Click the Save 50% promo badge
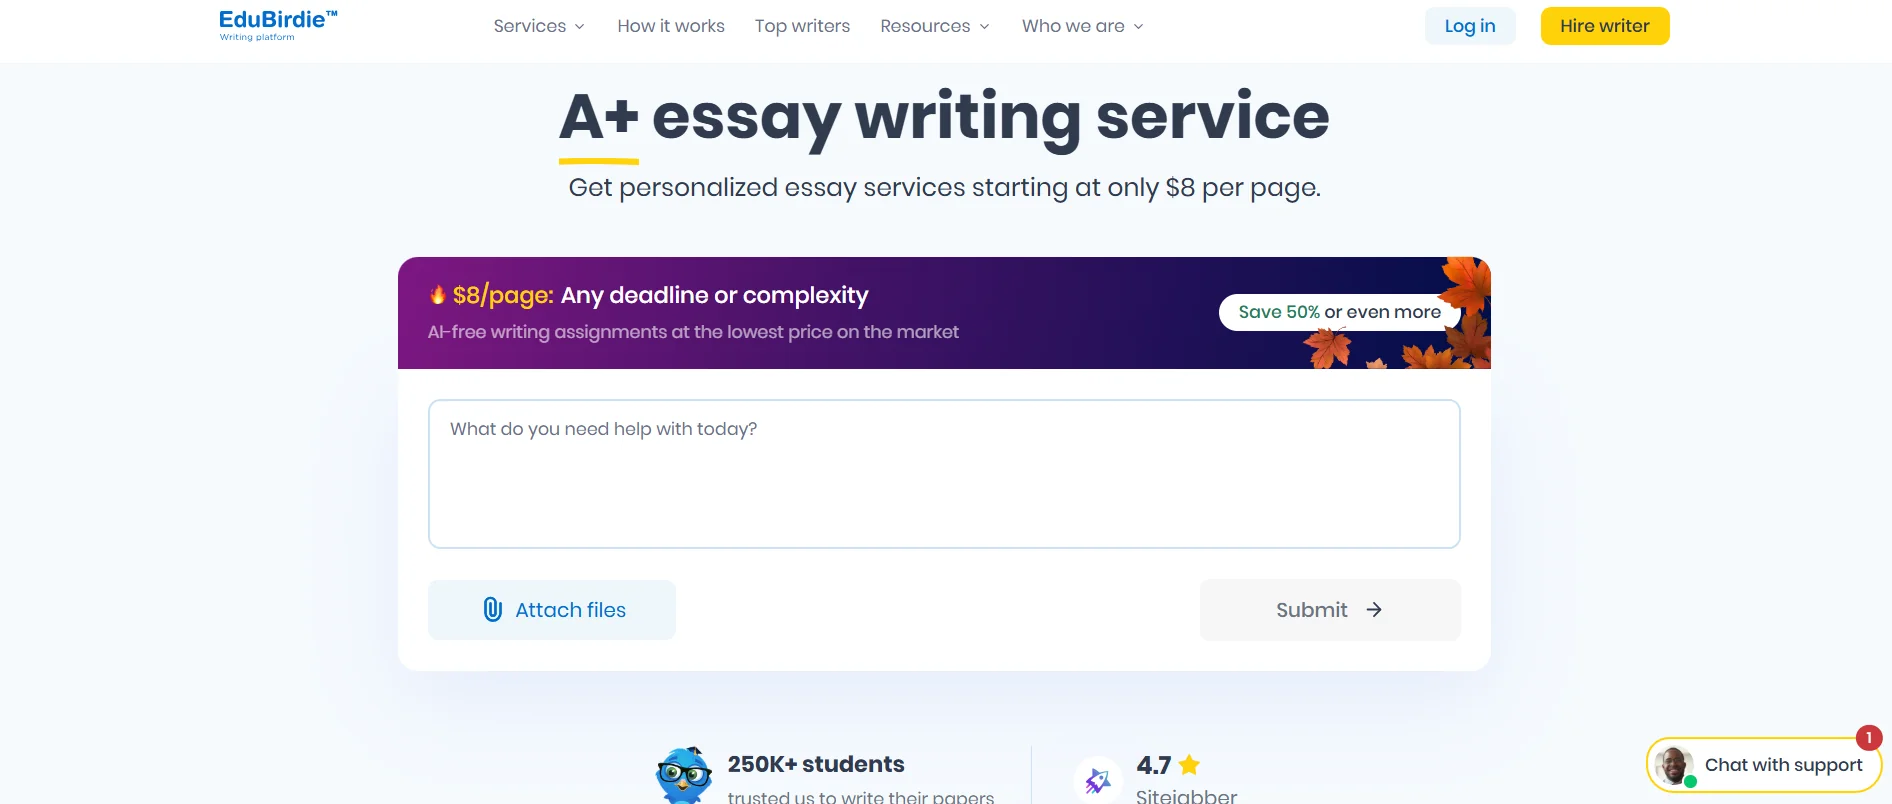Image resolution: width=1892 pixels, height=804 pixels. (1337, 312)
